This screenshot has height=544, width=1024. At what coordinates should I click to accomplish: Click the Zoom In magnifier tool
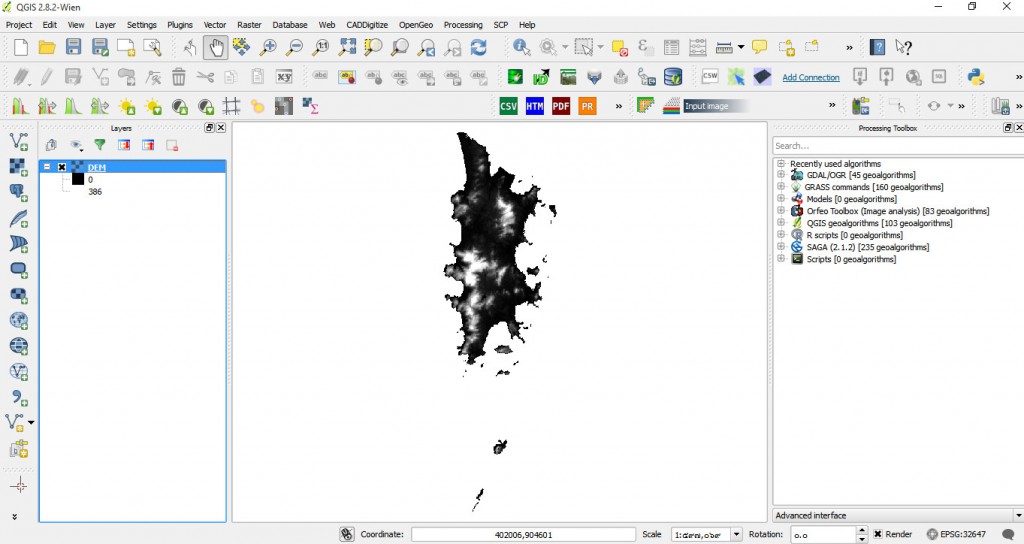[268, 47]
